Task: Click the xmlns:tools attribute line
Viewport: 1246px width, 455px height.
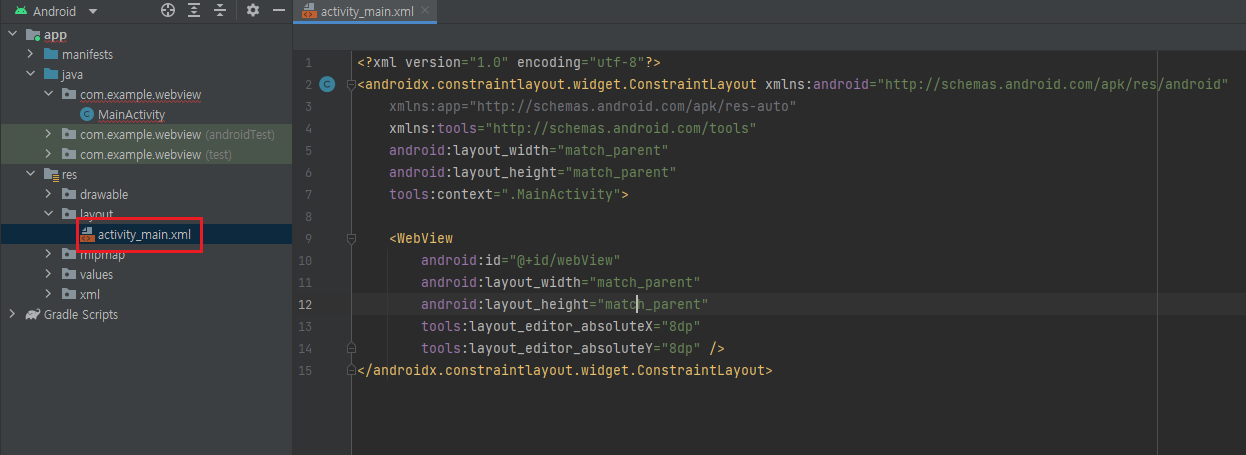Action: tap(572, 128)
